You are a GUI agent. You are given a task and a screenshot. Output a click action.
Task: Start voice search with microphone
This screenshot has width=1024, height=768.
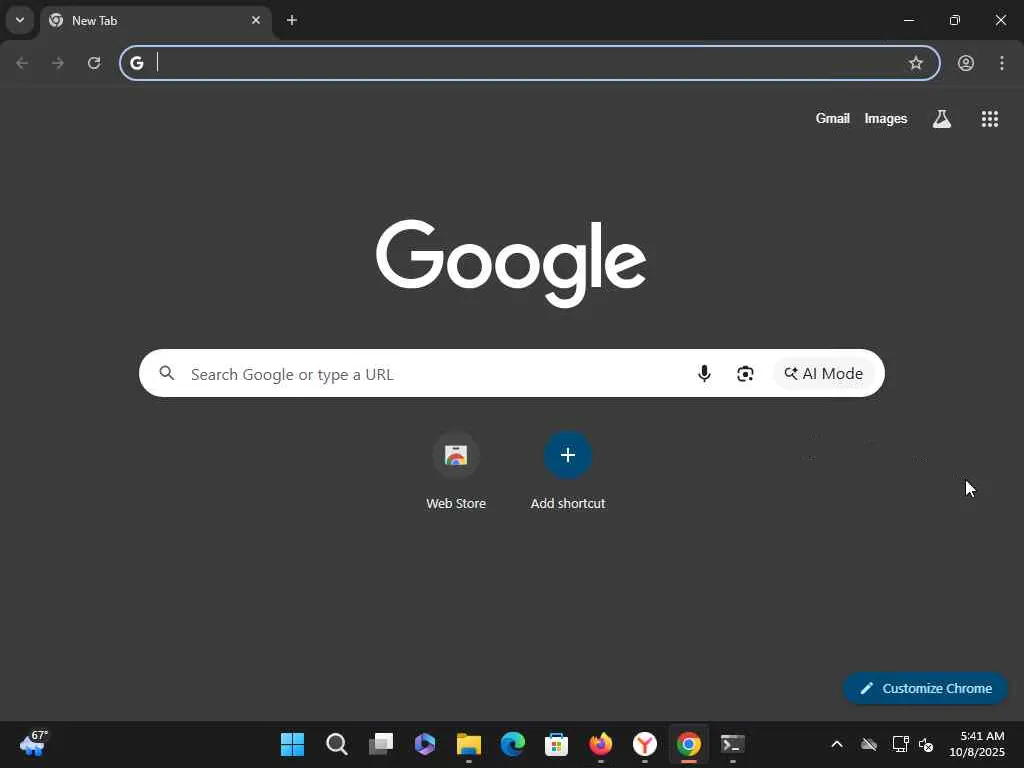tap(704, 373)
